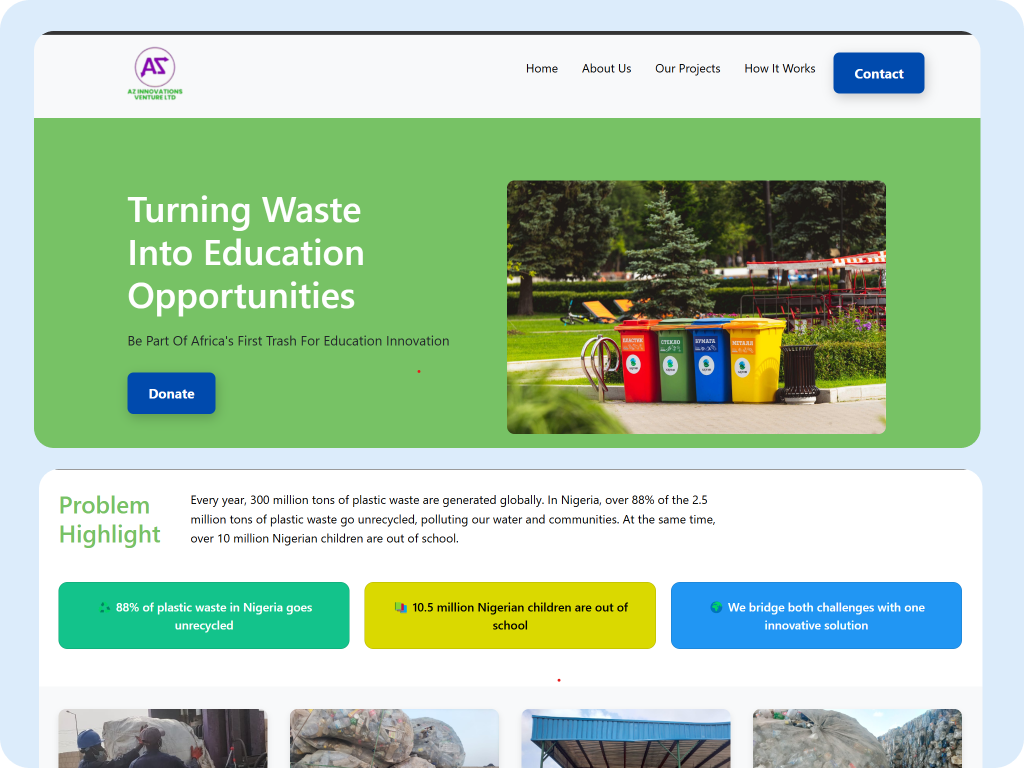Click the photo of bagged plastic bottles
Screen dimensions: 1024x768
coord(394,739)
